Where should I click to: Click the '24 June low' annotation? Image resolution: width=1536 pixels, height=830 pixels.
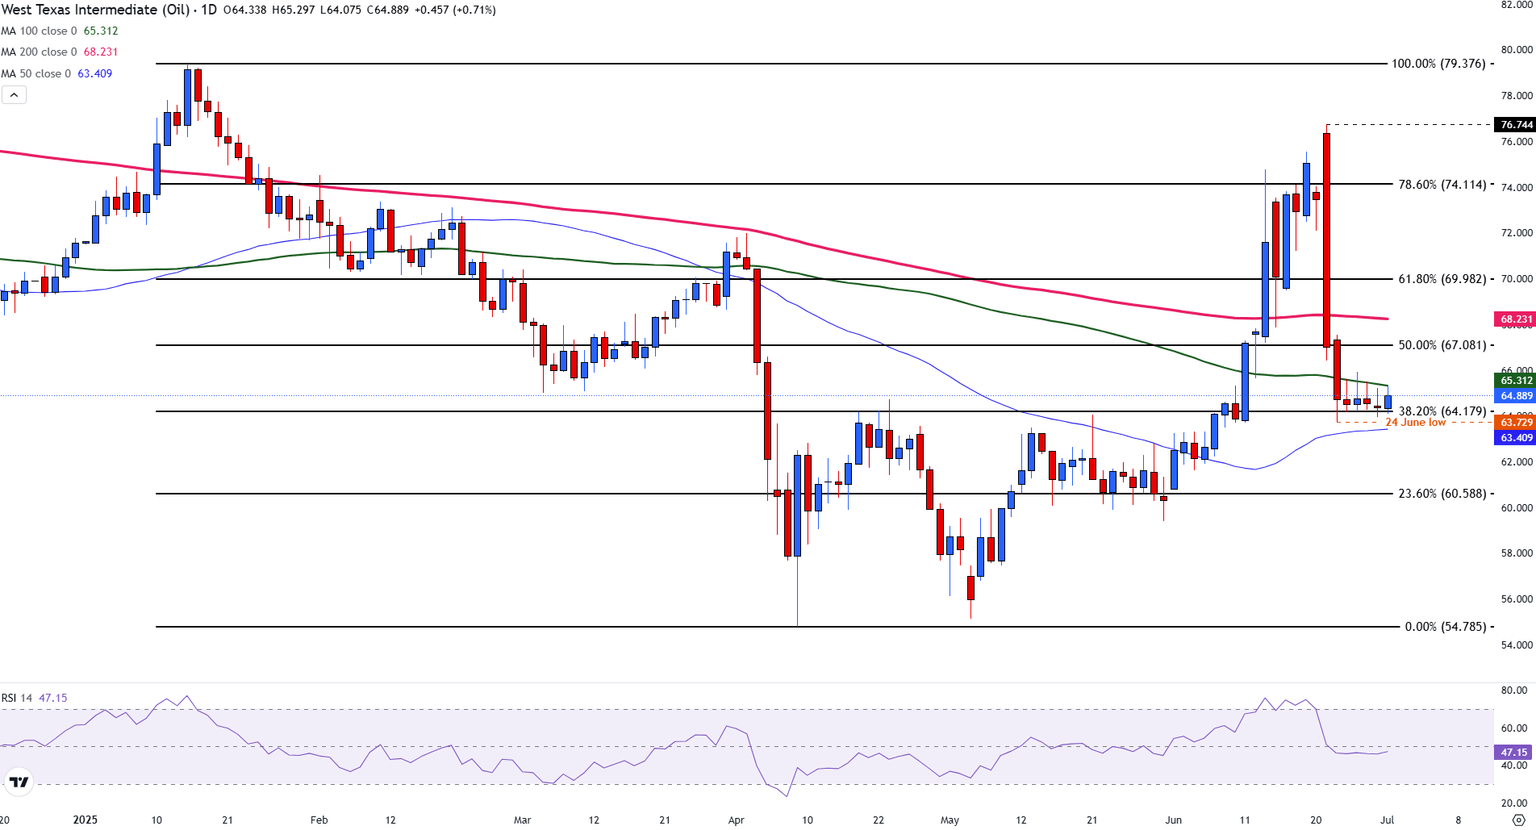pos(1415,423)
